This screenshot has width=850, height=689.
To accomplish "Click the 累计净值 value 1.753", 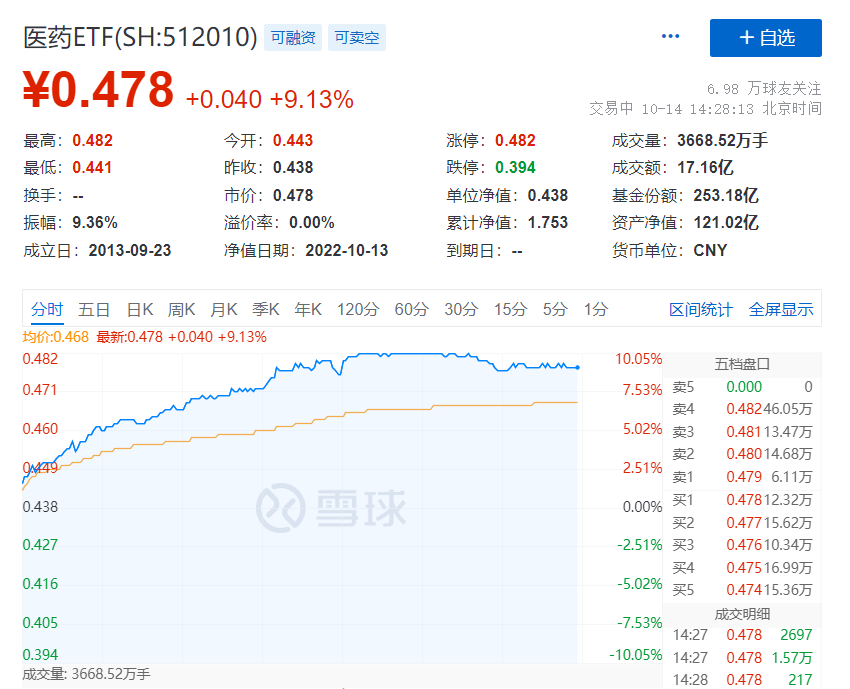I will tap(548, 222).
